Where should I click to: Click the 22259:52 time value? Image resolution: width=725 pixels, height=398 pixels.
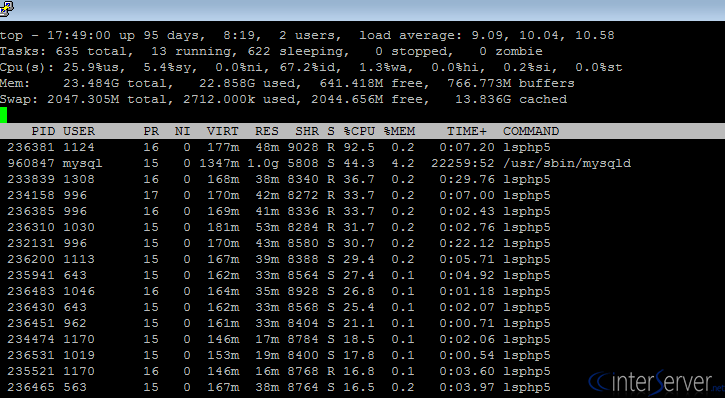(462, 163)
